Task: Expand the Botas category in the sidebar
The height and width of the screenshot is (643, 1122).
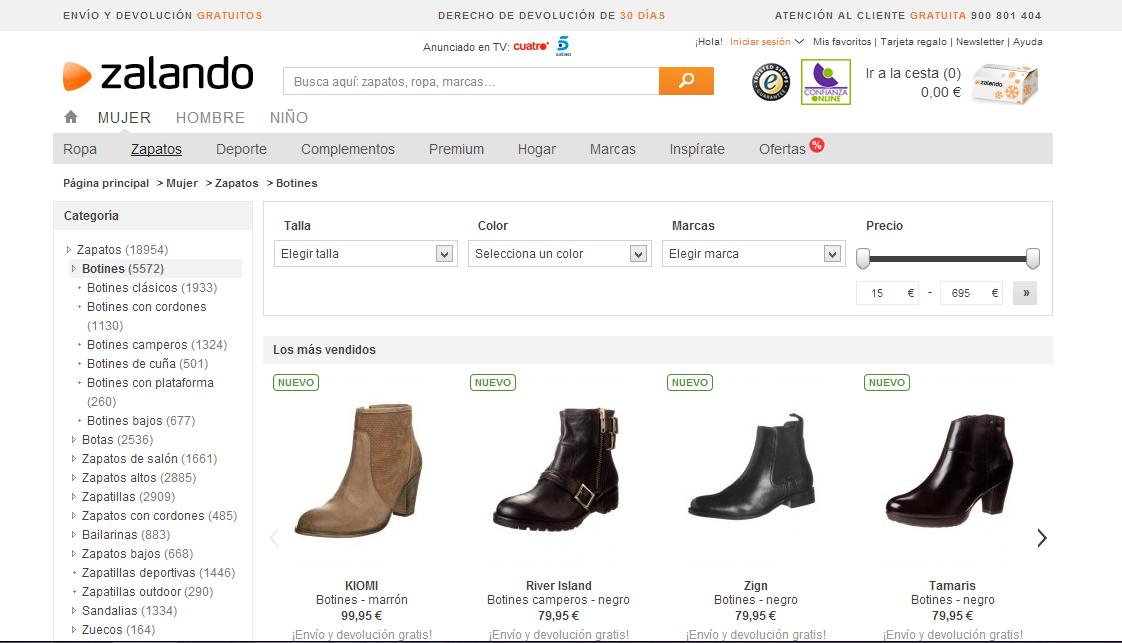Action: 97,440
